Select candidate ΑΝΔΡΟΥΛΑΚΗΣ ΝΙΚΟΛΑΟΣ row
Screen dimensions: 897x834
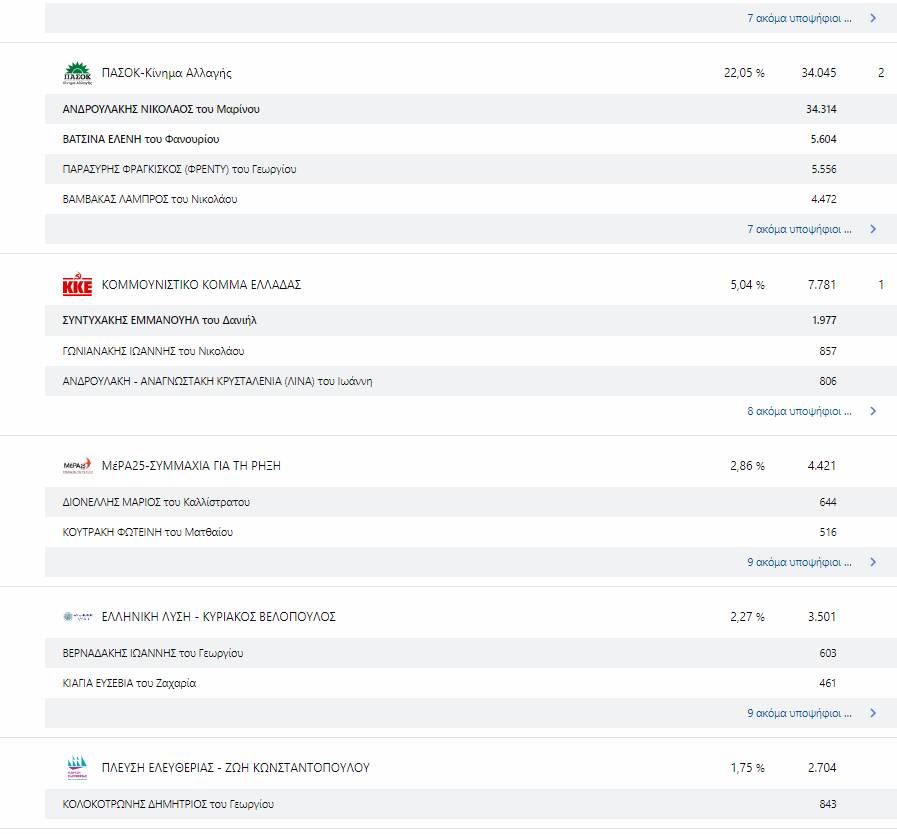[x=471, y=109]
